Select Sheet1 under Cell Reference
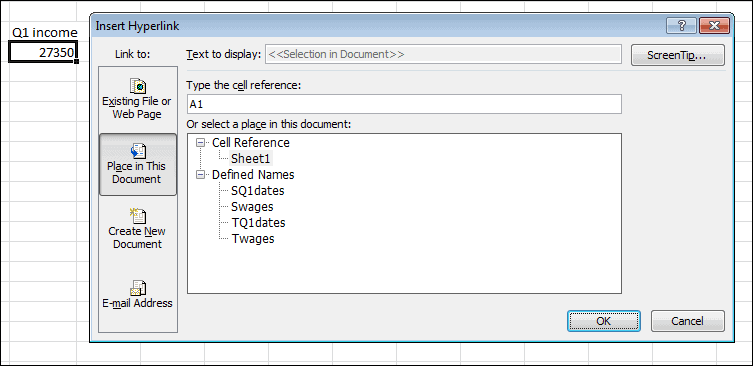Screen dimensions: 753x366 [x=251, y=159]
